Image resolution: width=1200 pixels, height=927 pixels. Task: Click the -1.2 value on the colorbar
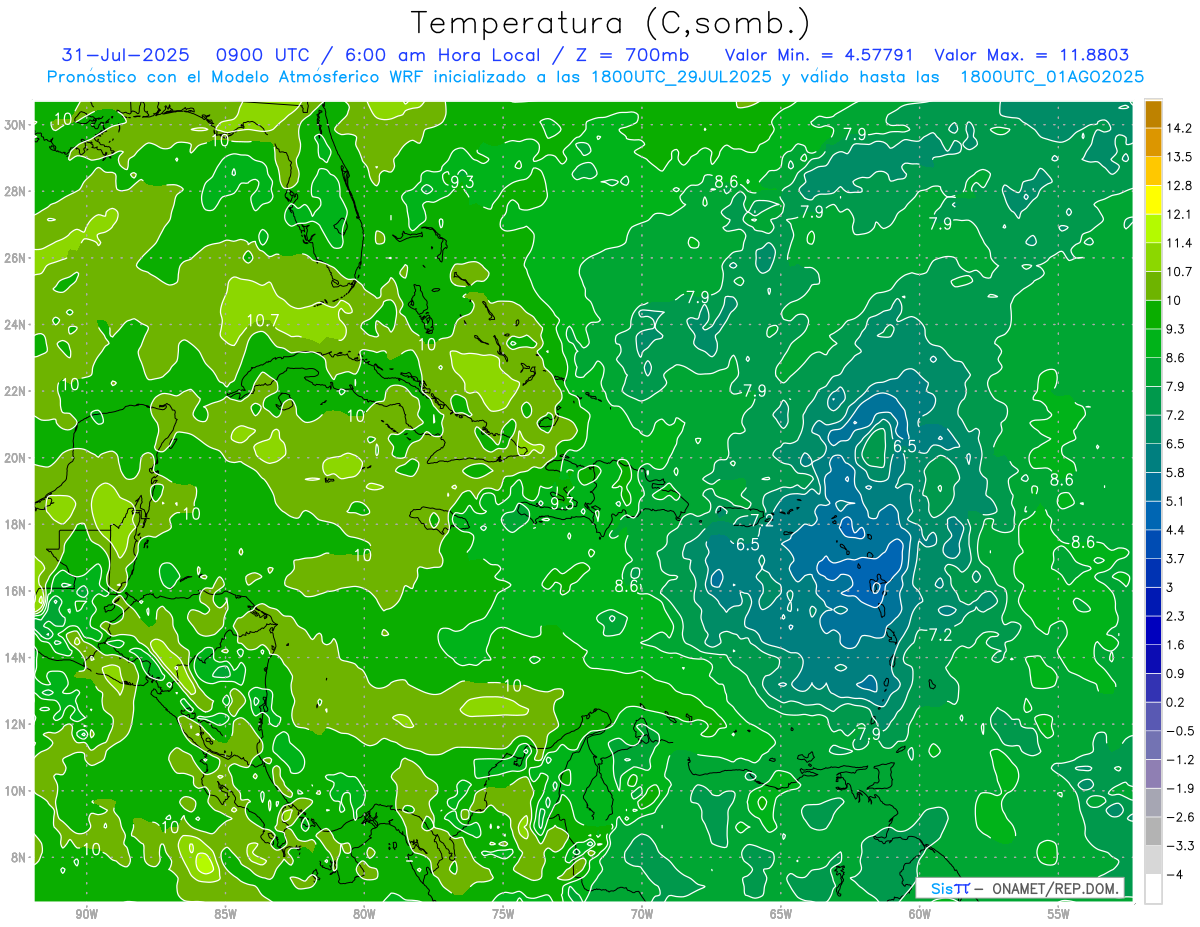1180,759
